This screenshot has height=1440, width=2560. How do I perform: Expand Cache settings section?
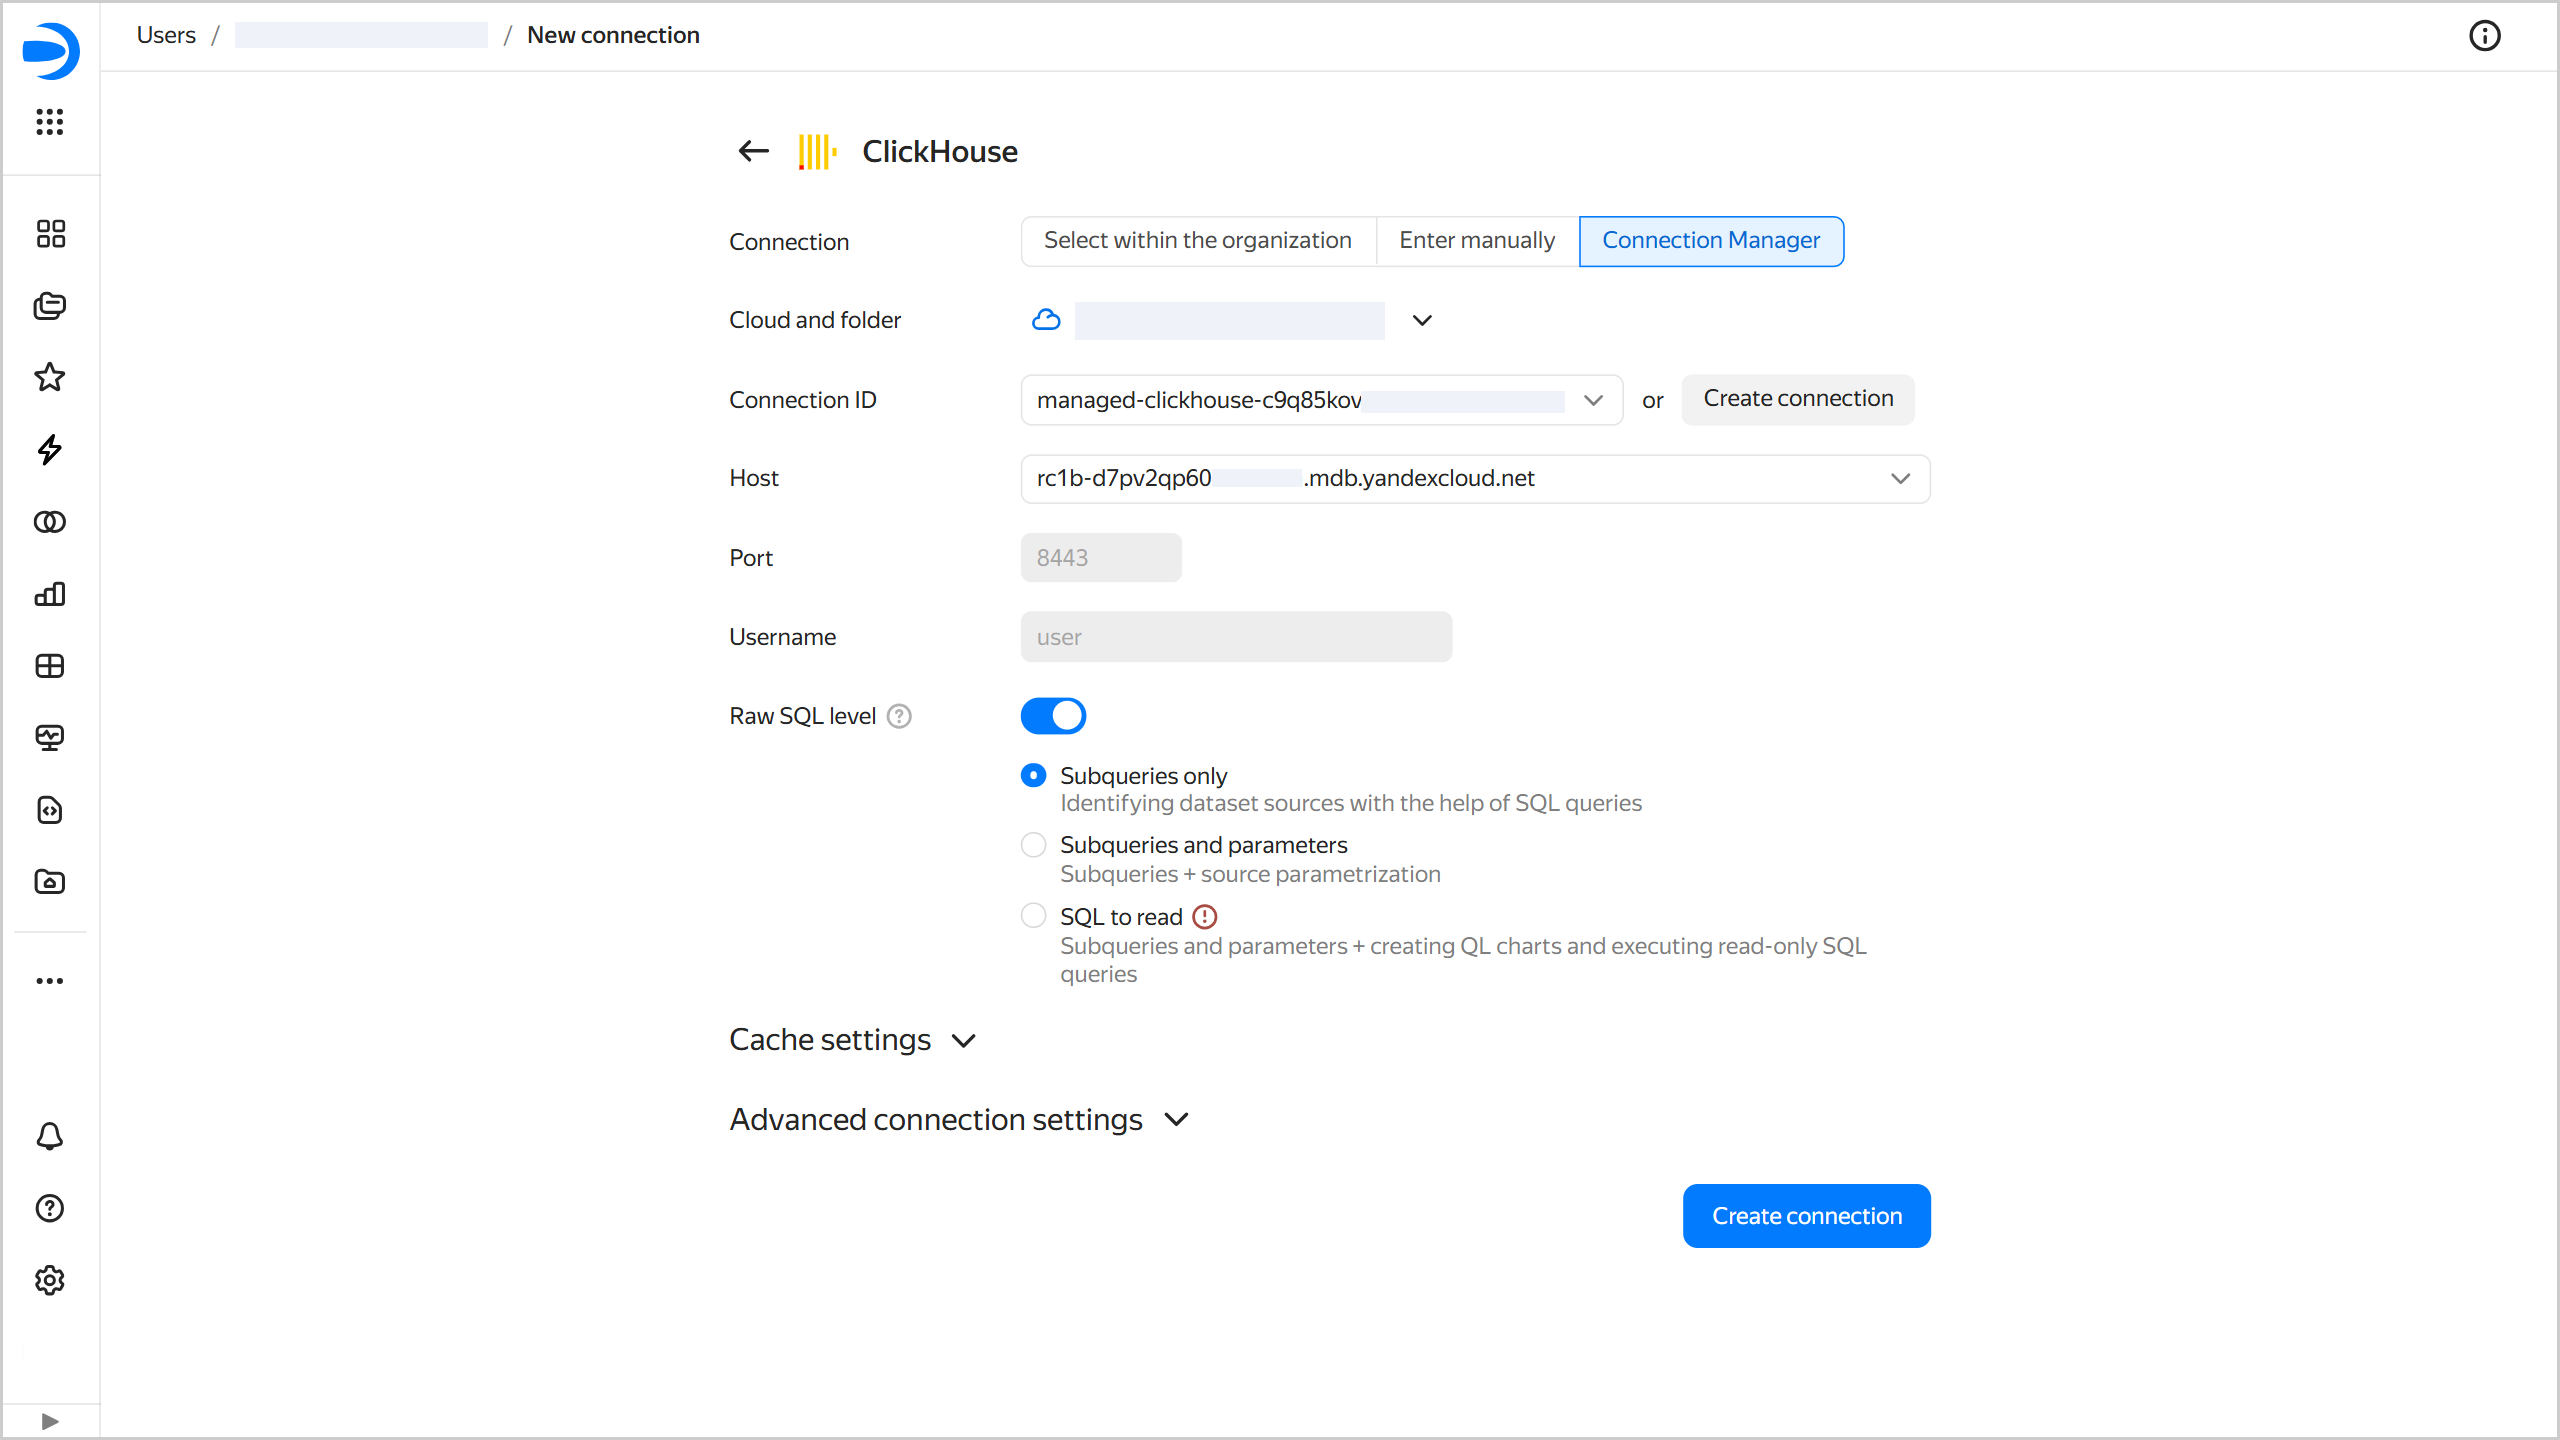pyautogui.click(x=853, y=1040)
